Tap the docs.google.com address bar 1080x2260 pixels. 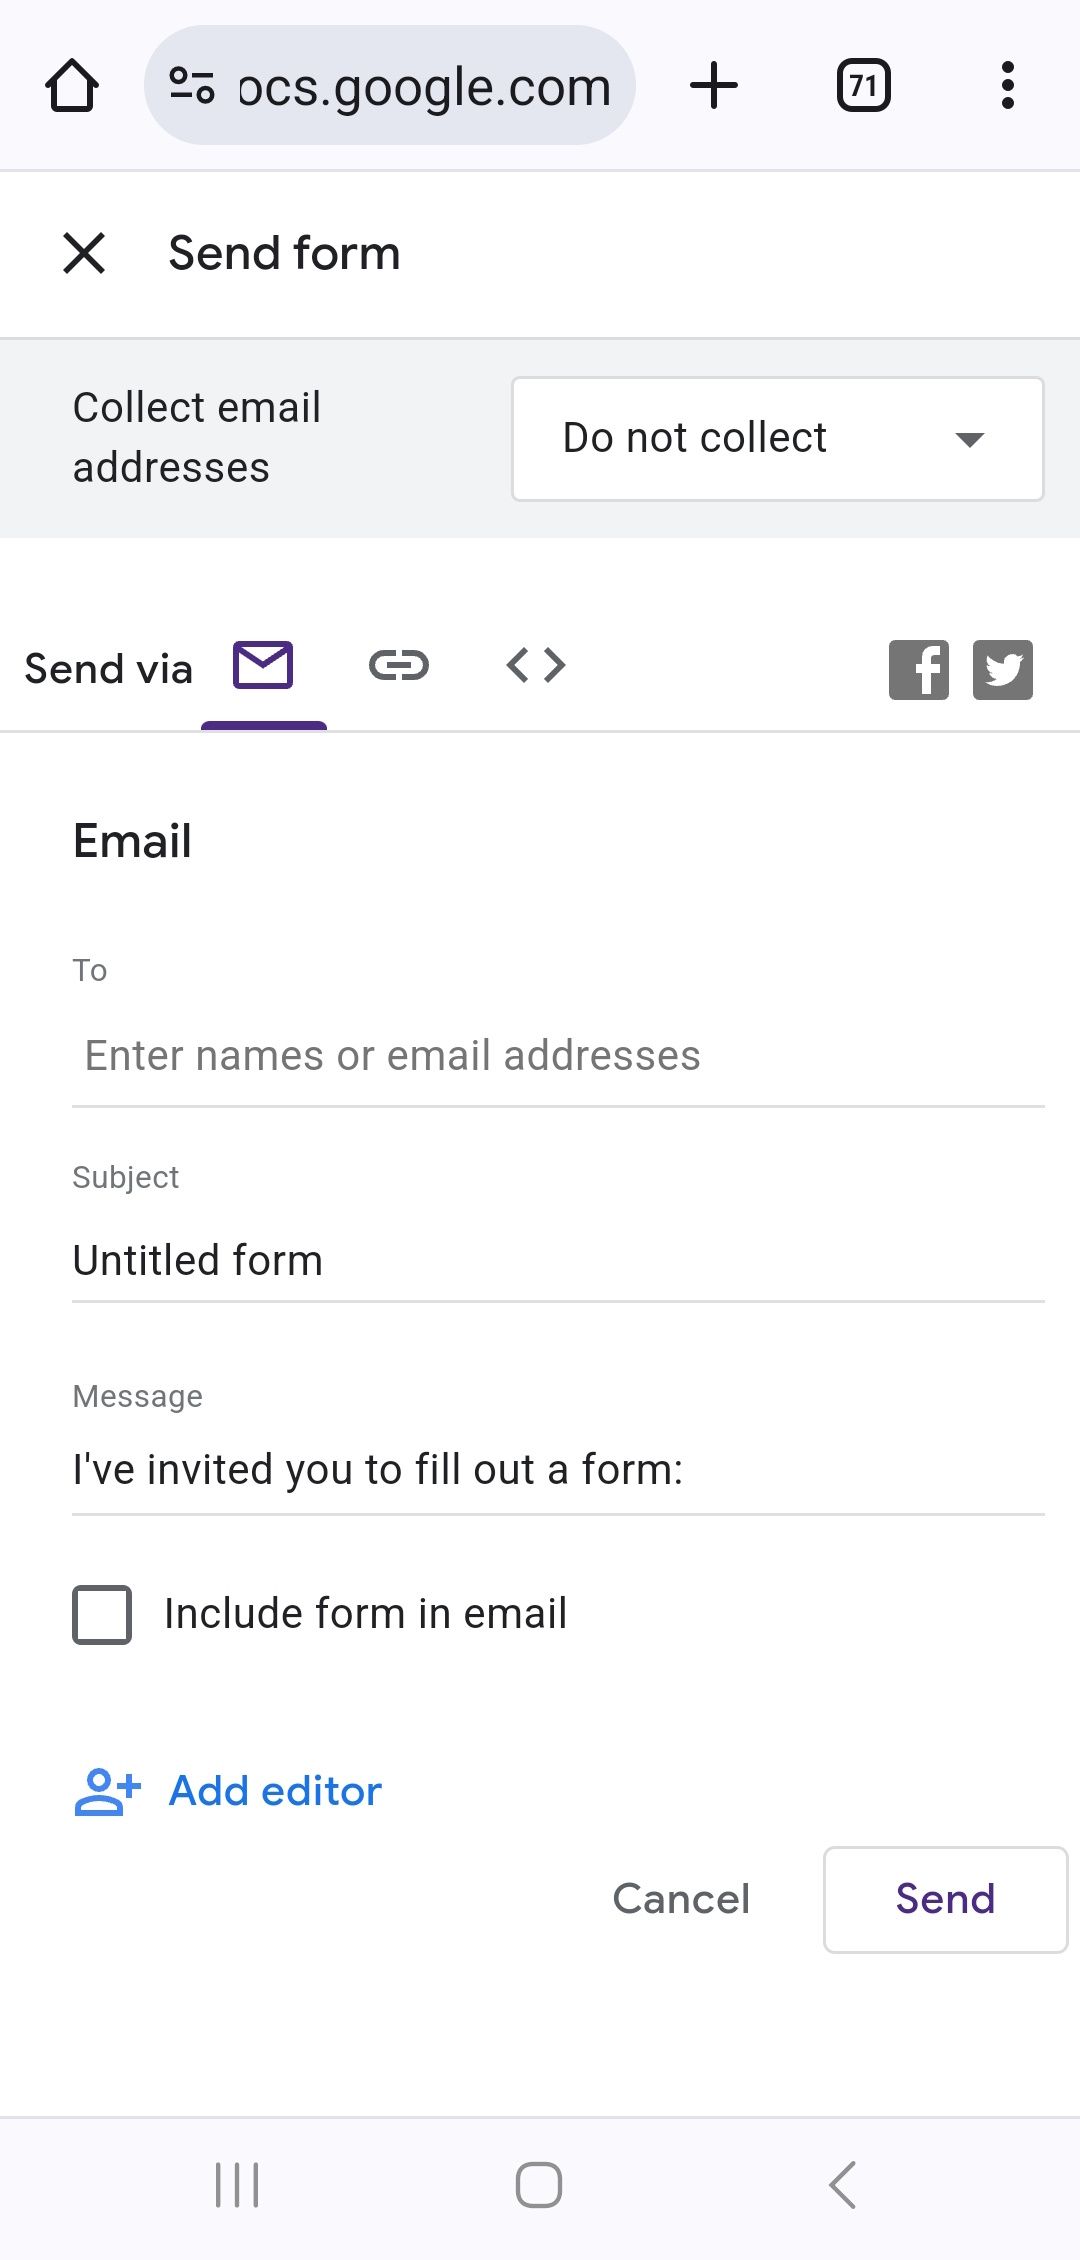[x=394, y=85]
